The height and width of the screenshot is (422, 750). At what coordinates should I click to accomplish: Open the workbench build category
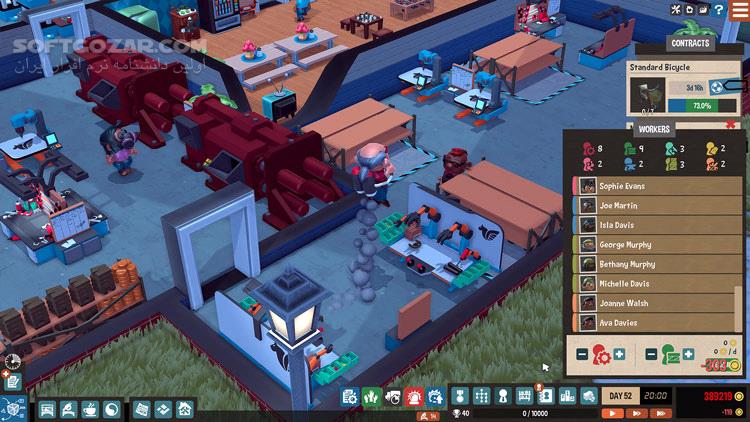47,410
